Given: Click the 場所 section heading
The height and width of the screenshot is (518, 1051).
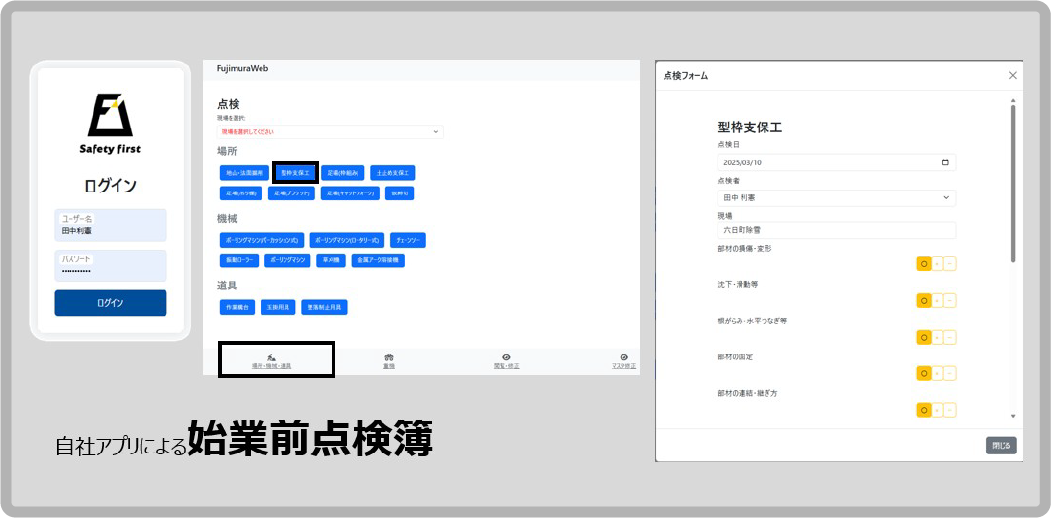Looking at the screenshot, I should click(227, 151).
